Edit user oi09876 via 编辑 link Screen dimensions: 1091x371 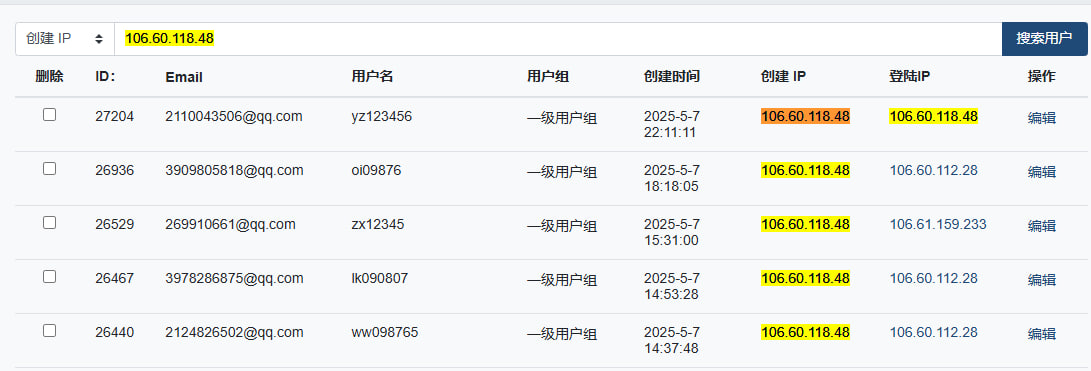[x=1042, y=172]
